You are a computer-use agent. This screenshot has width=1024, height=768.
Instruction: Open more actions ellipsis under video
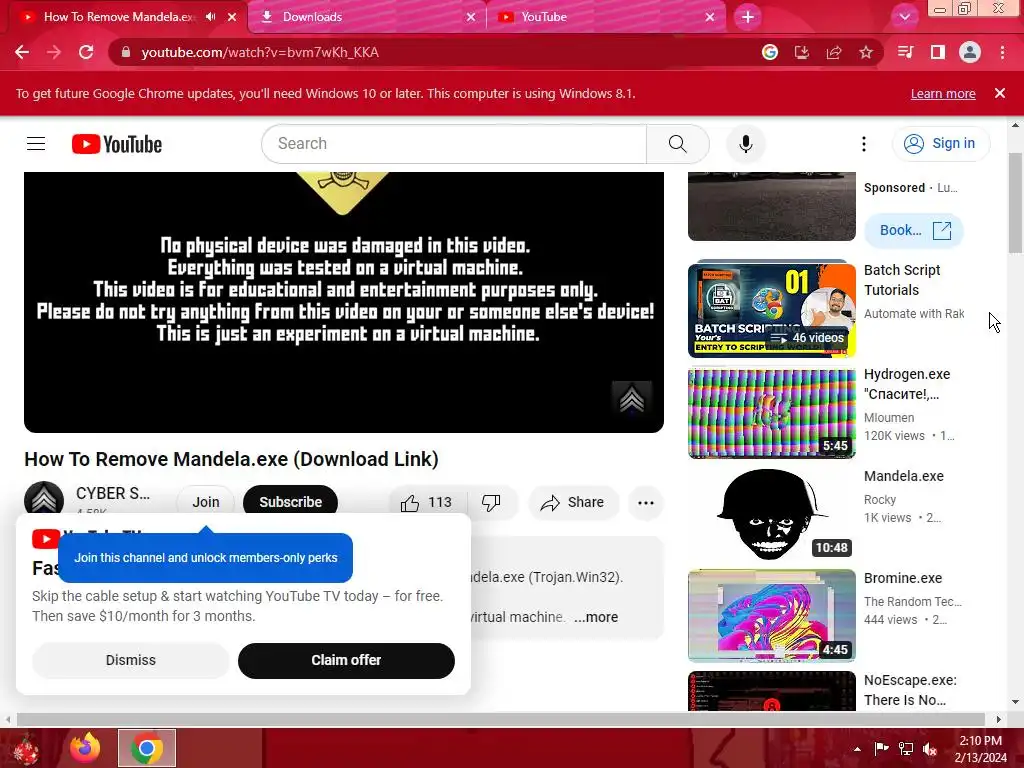(646, 502)
